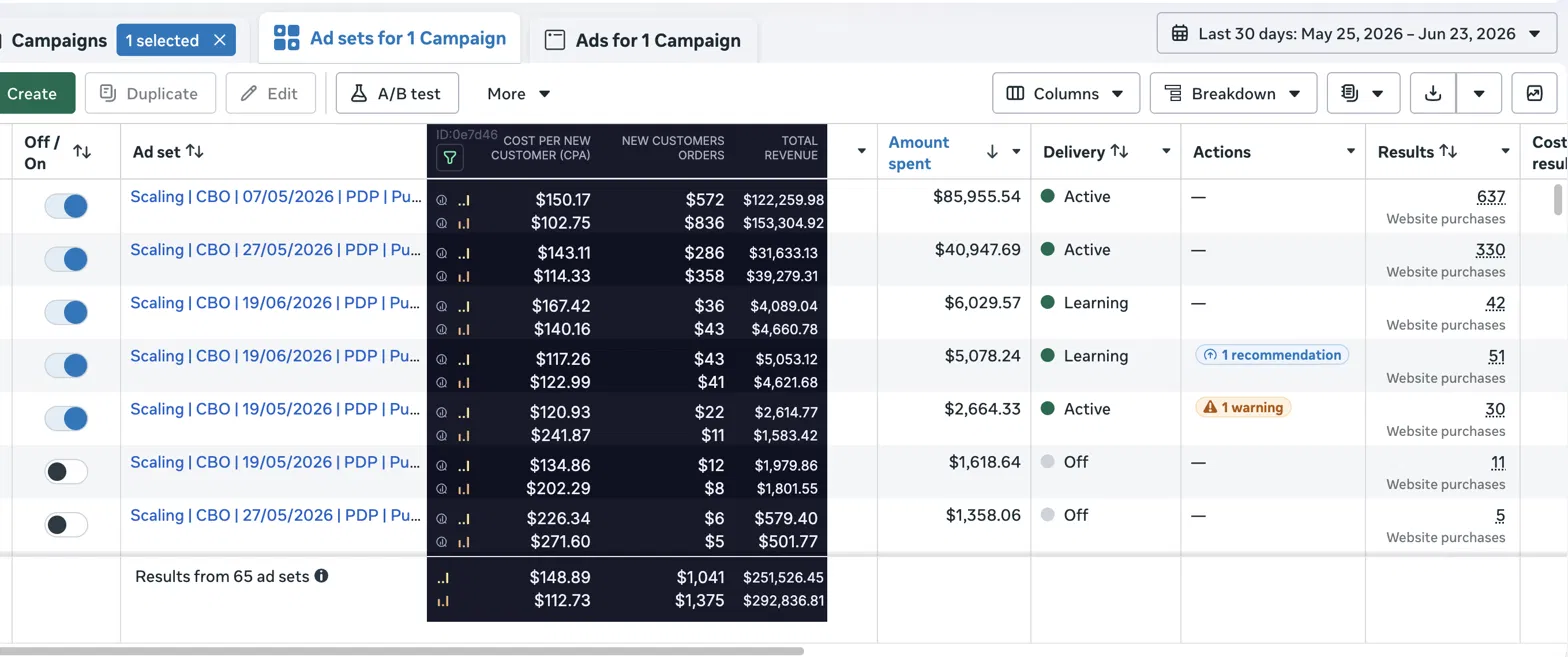This screenshot has width=1568, height=657.
Task: Click the info icon beside the $150.17 CPA
Action: pos(441,200)
